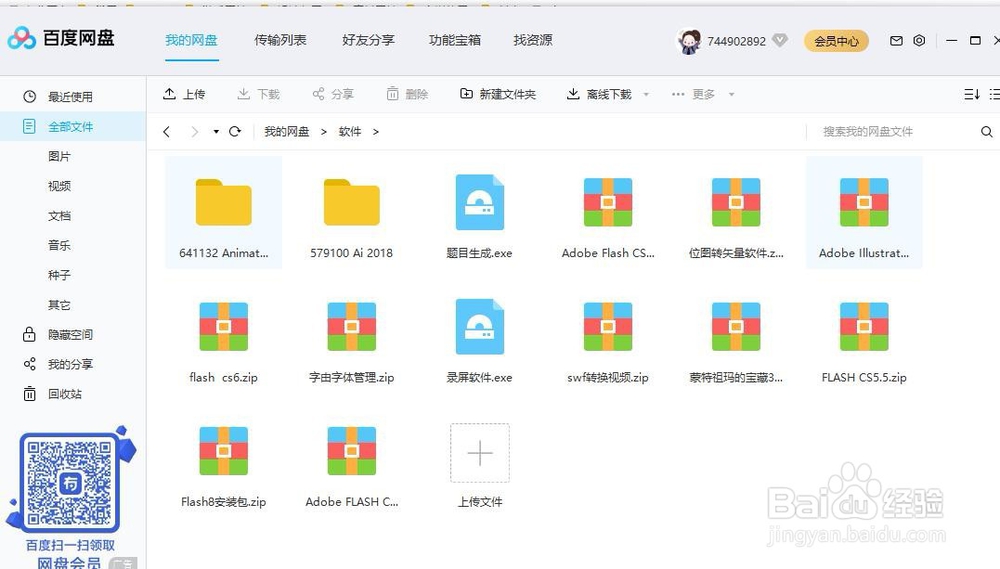Open the 会员中心 button

[x=836, y=41]
